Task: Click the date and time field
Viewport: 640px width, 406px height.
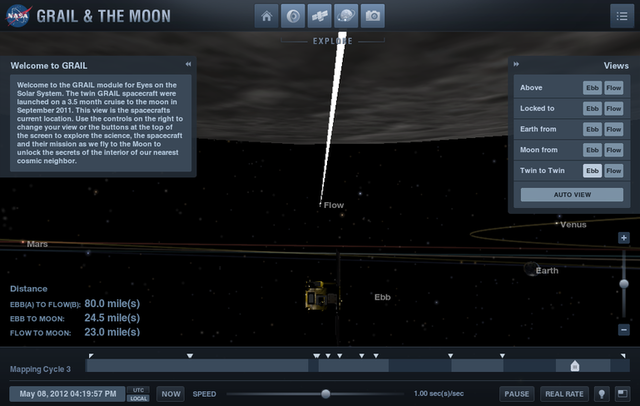Action: (67, 394)
